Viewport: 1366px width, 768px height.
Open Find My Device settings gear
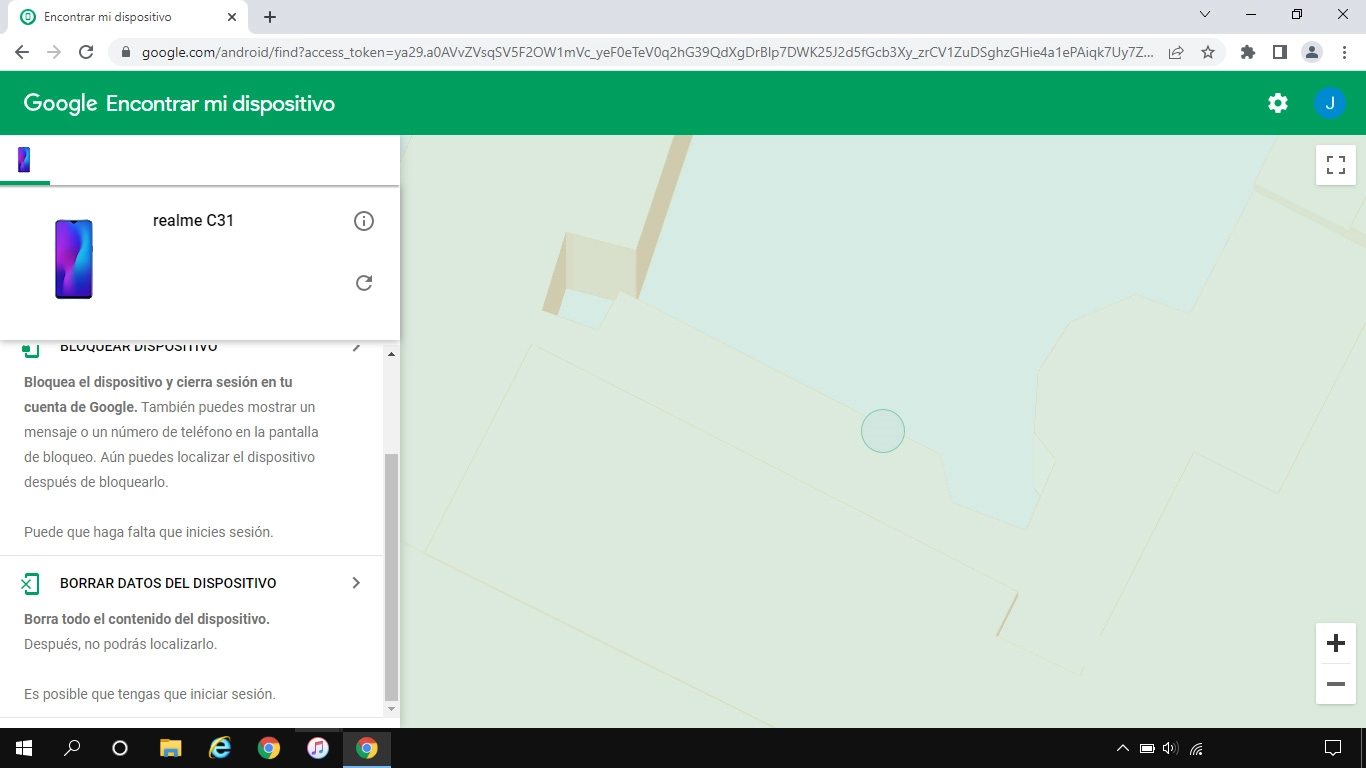(x=1278, y=102)
